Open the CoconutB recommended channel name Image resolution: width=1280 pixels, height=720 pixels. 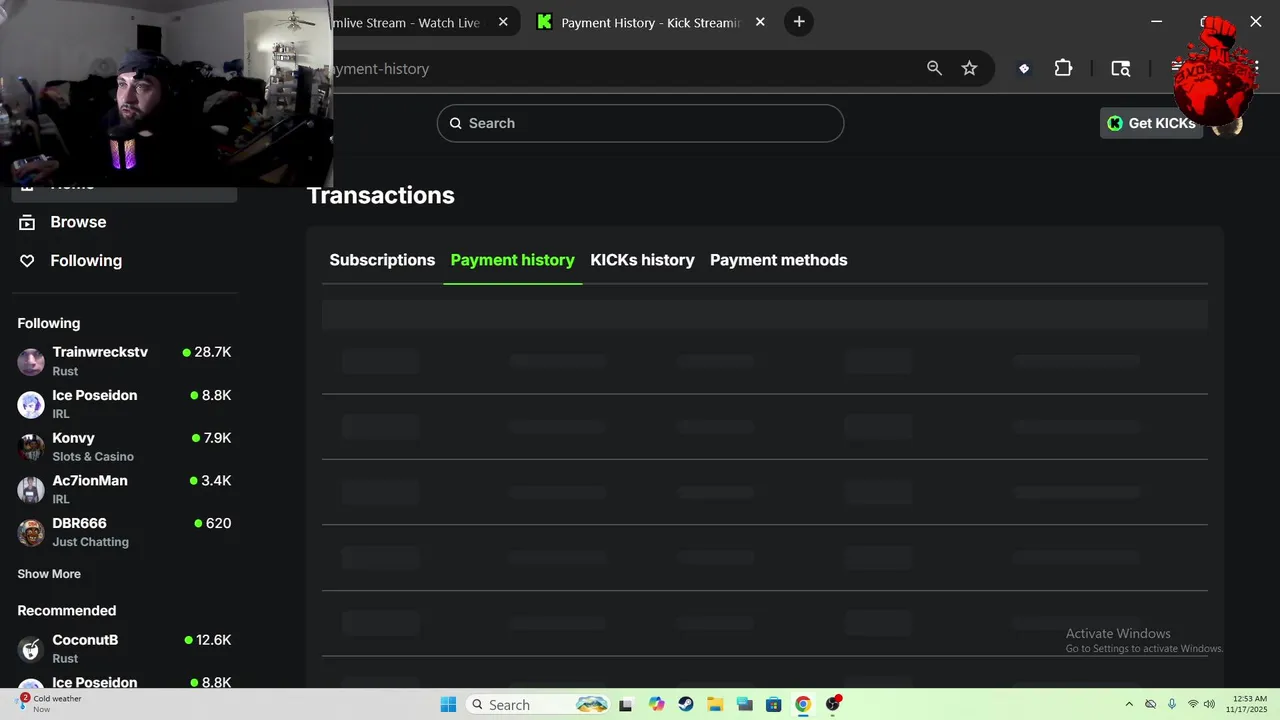pos(85,640)
